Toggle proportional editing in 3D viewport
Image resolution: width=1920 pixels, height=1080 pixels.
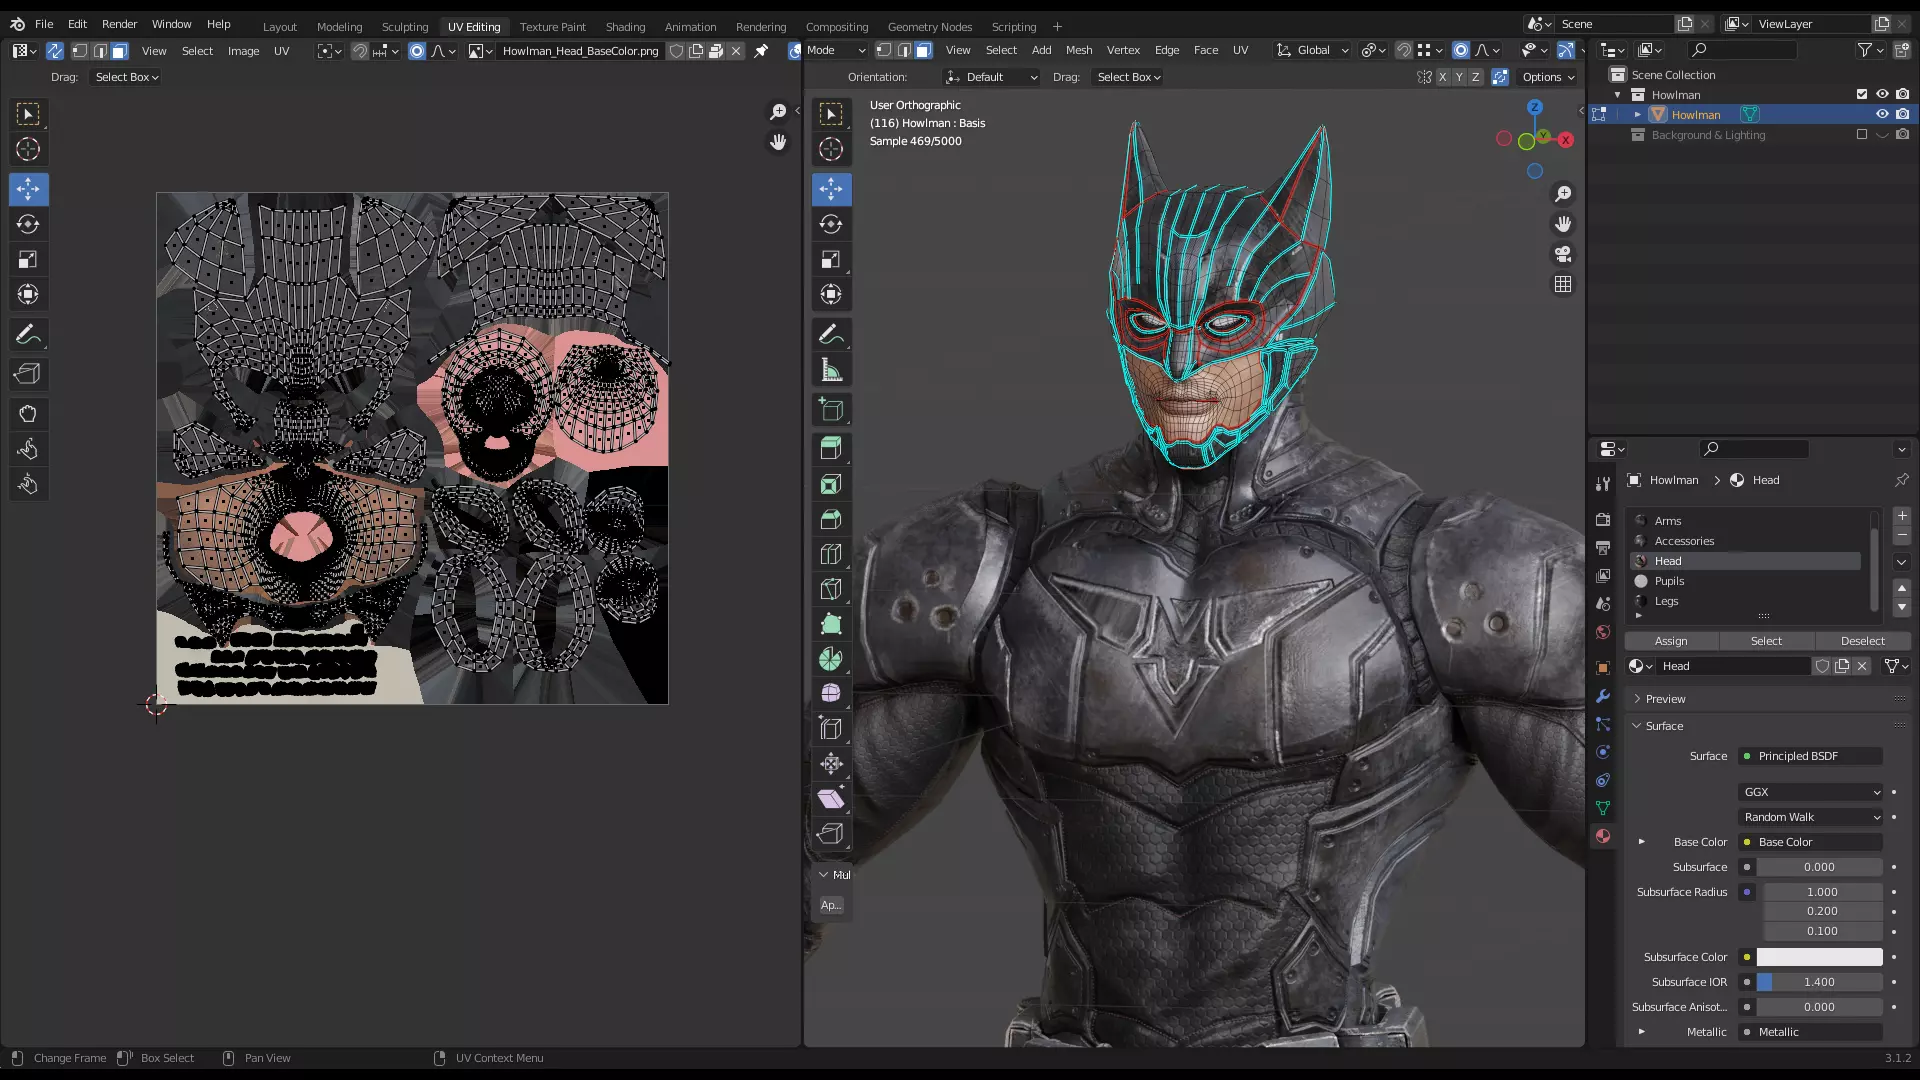click(x=1461, y=51)
